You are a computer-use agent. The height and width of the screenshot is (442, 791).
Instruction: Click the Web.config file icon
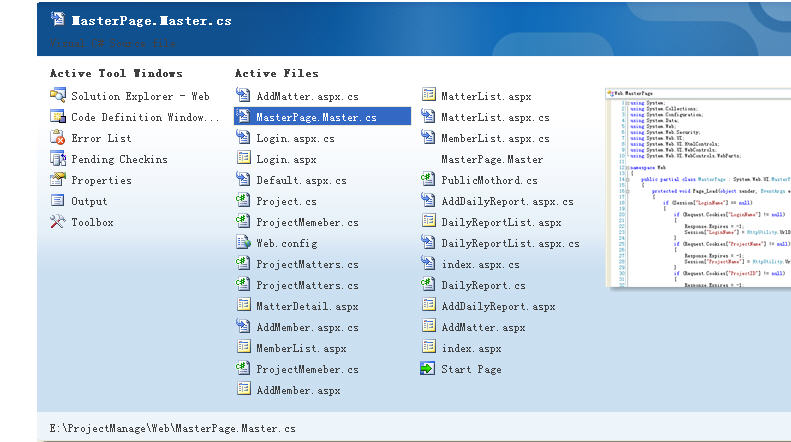(x=243, y=242)
